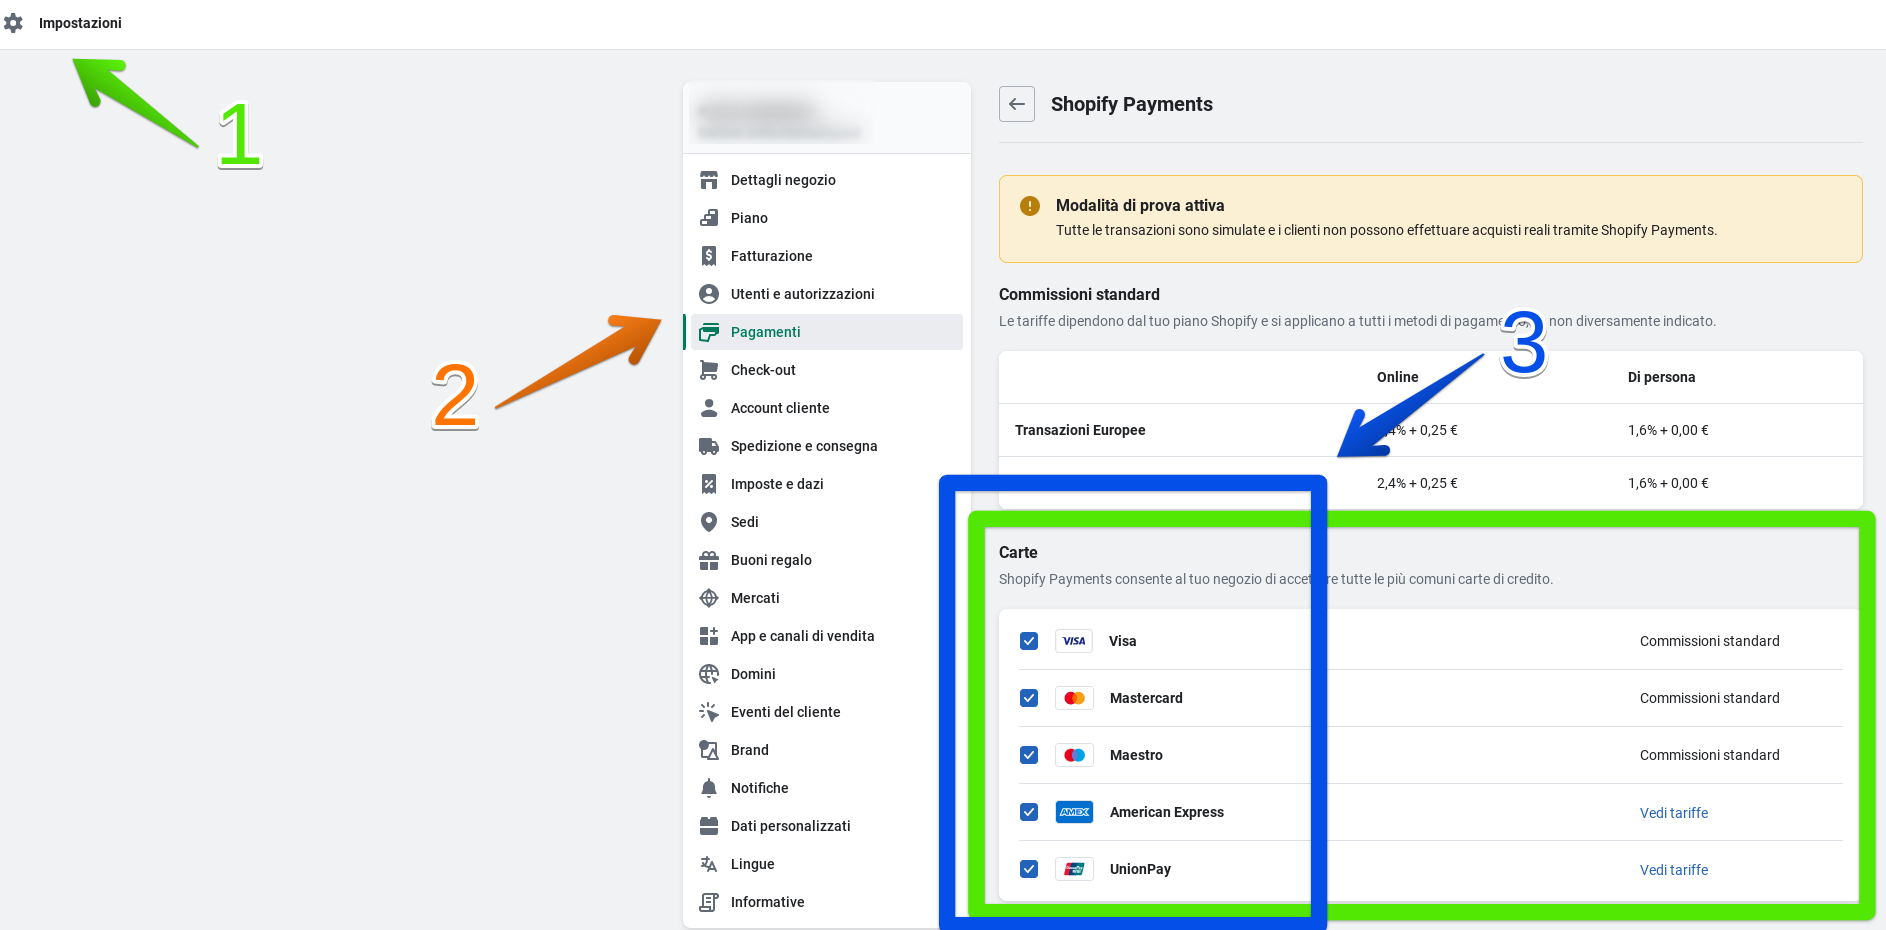Image resolution: width=1886 pixels, height=930 pixels.
Task: Click the Maestro card logo
Action: [1074, 755]
